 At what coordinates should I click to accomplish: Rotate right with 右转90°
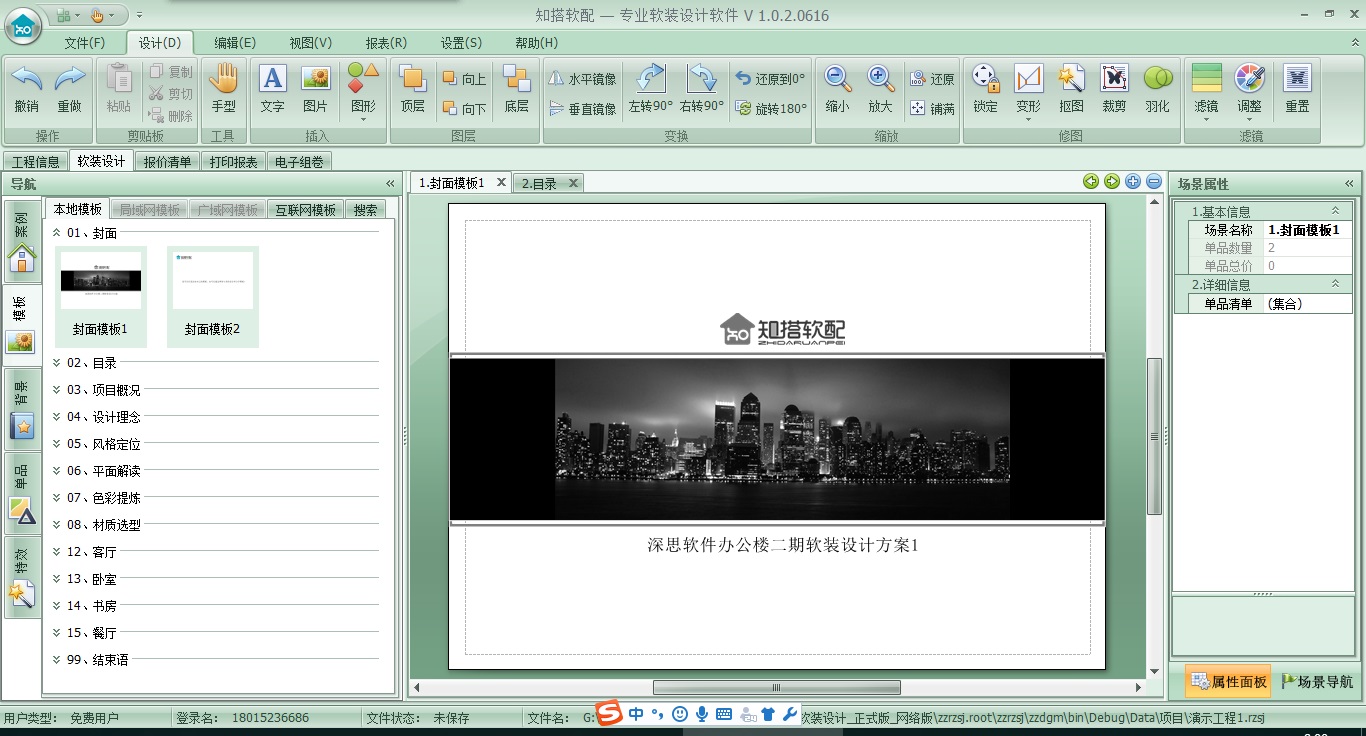(x=702, y=88)
